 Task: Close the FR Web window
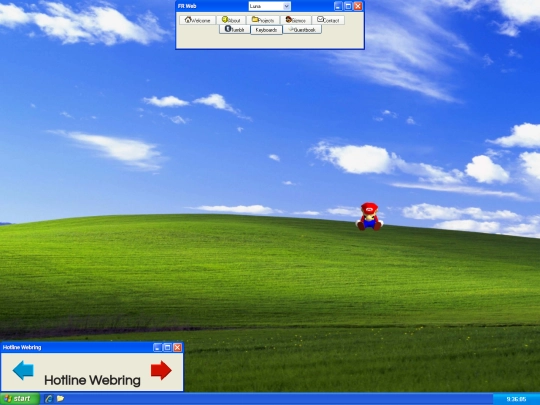[x=358, y=6]
